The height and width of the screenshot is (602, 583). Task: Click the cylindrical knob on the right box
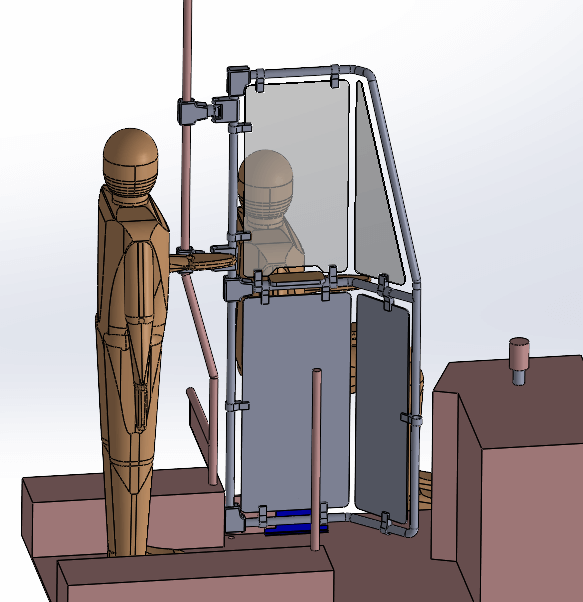coord(519,360)
